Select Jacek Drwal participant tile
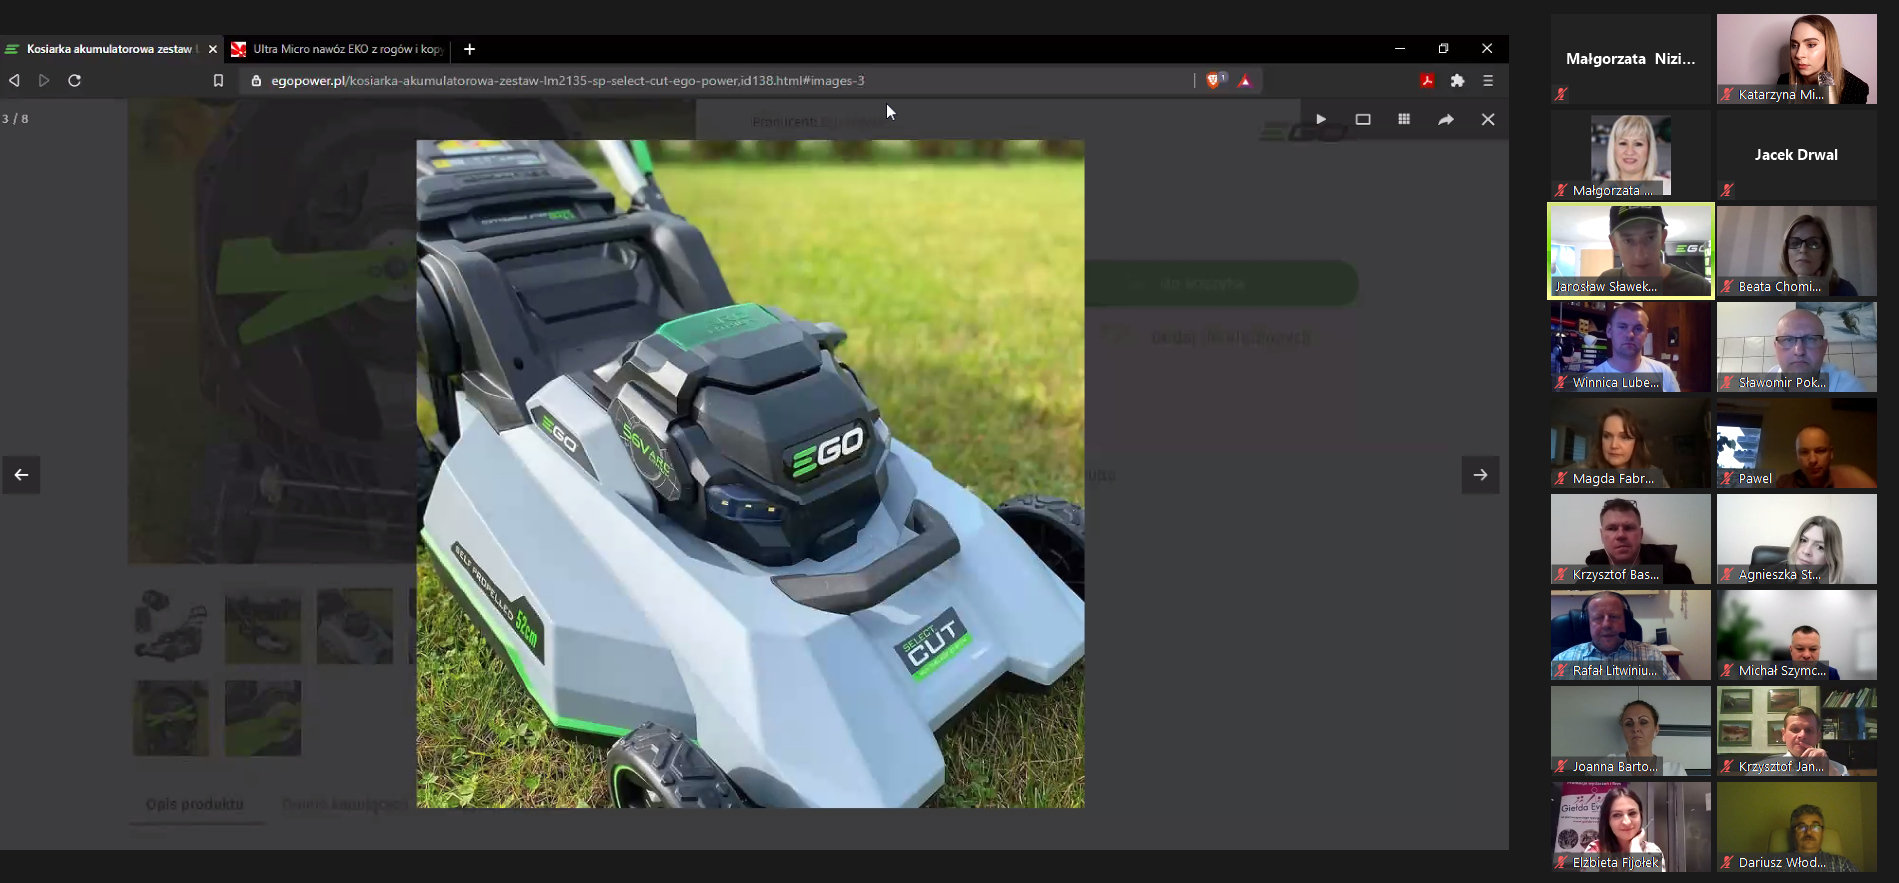 point(1796,155)
